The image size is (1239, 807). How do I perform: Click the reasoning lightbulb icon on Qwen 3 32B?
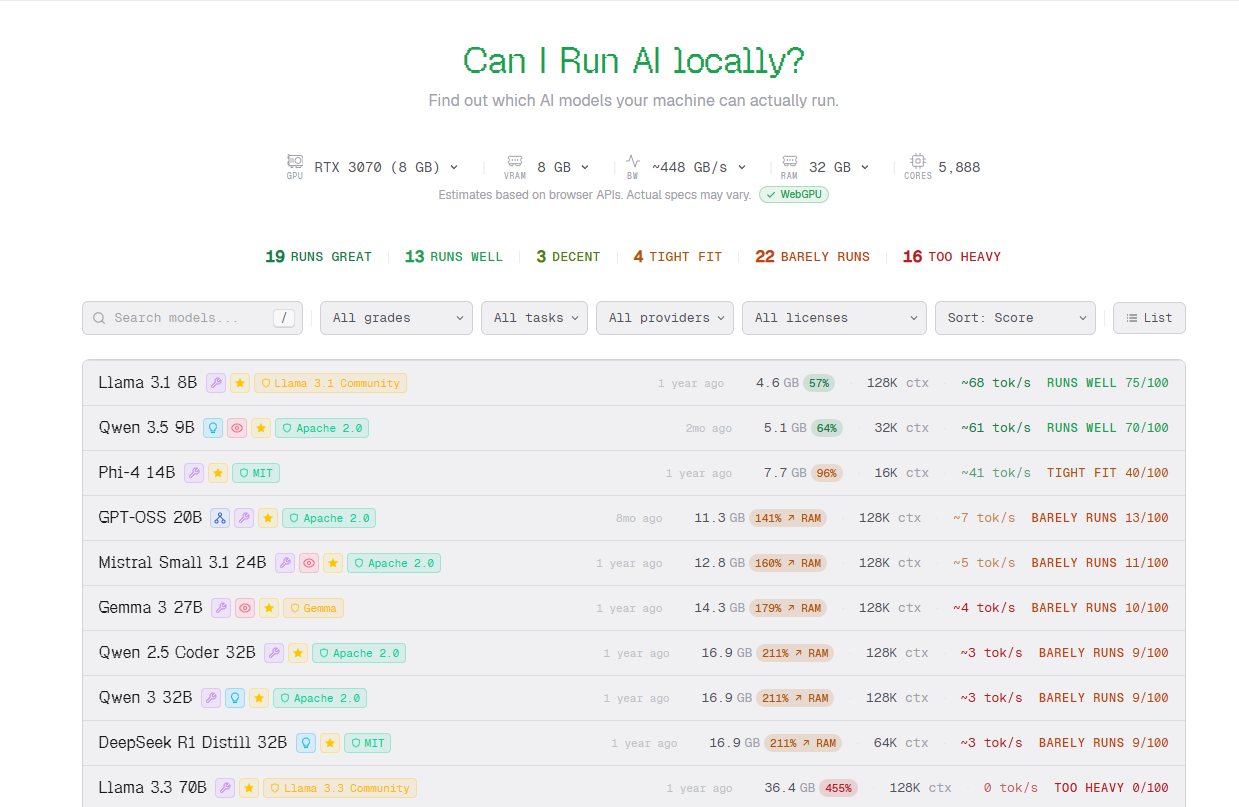(234, 697)
